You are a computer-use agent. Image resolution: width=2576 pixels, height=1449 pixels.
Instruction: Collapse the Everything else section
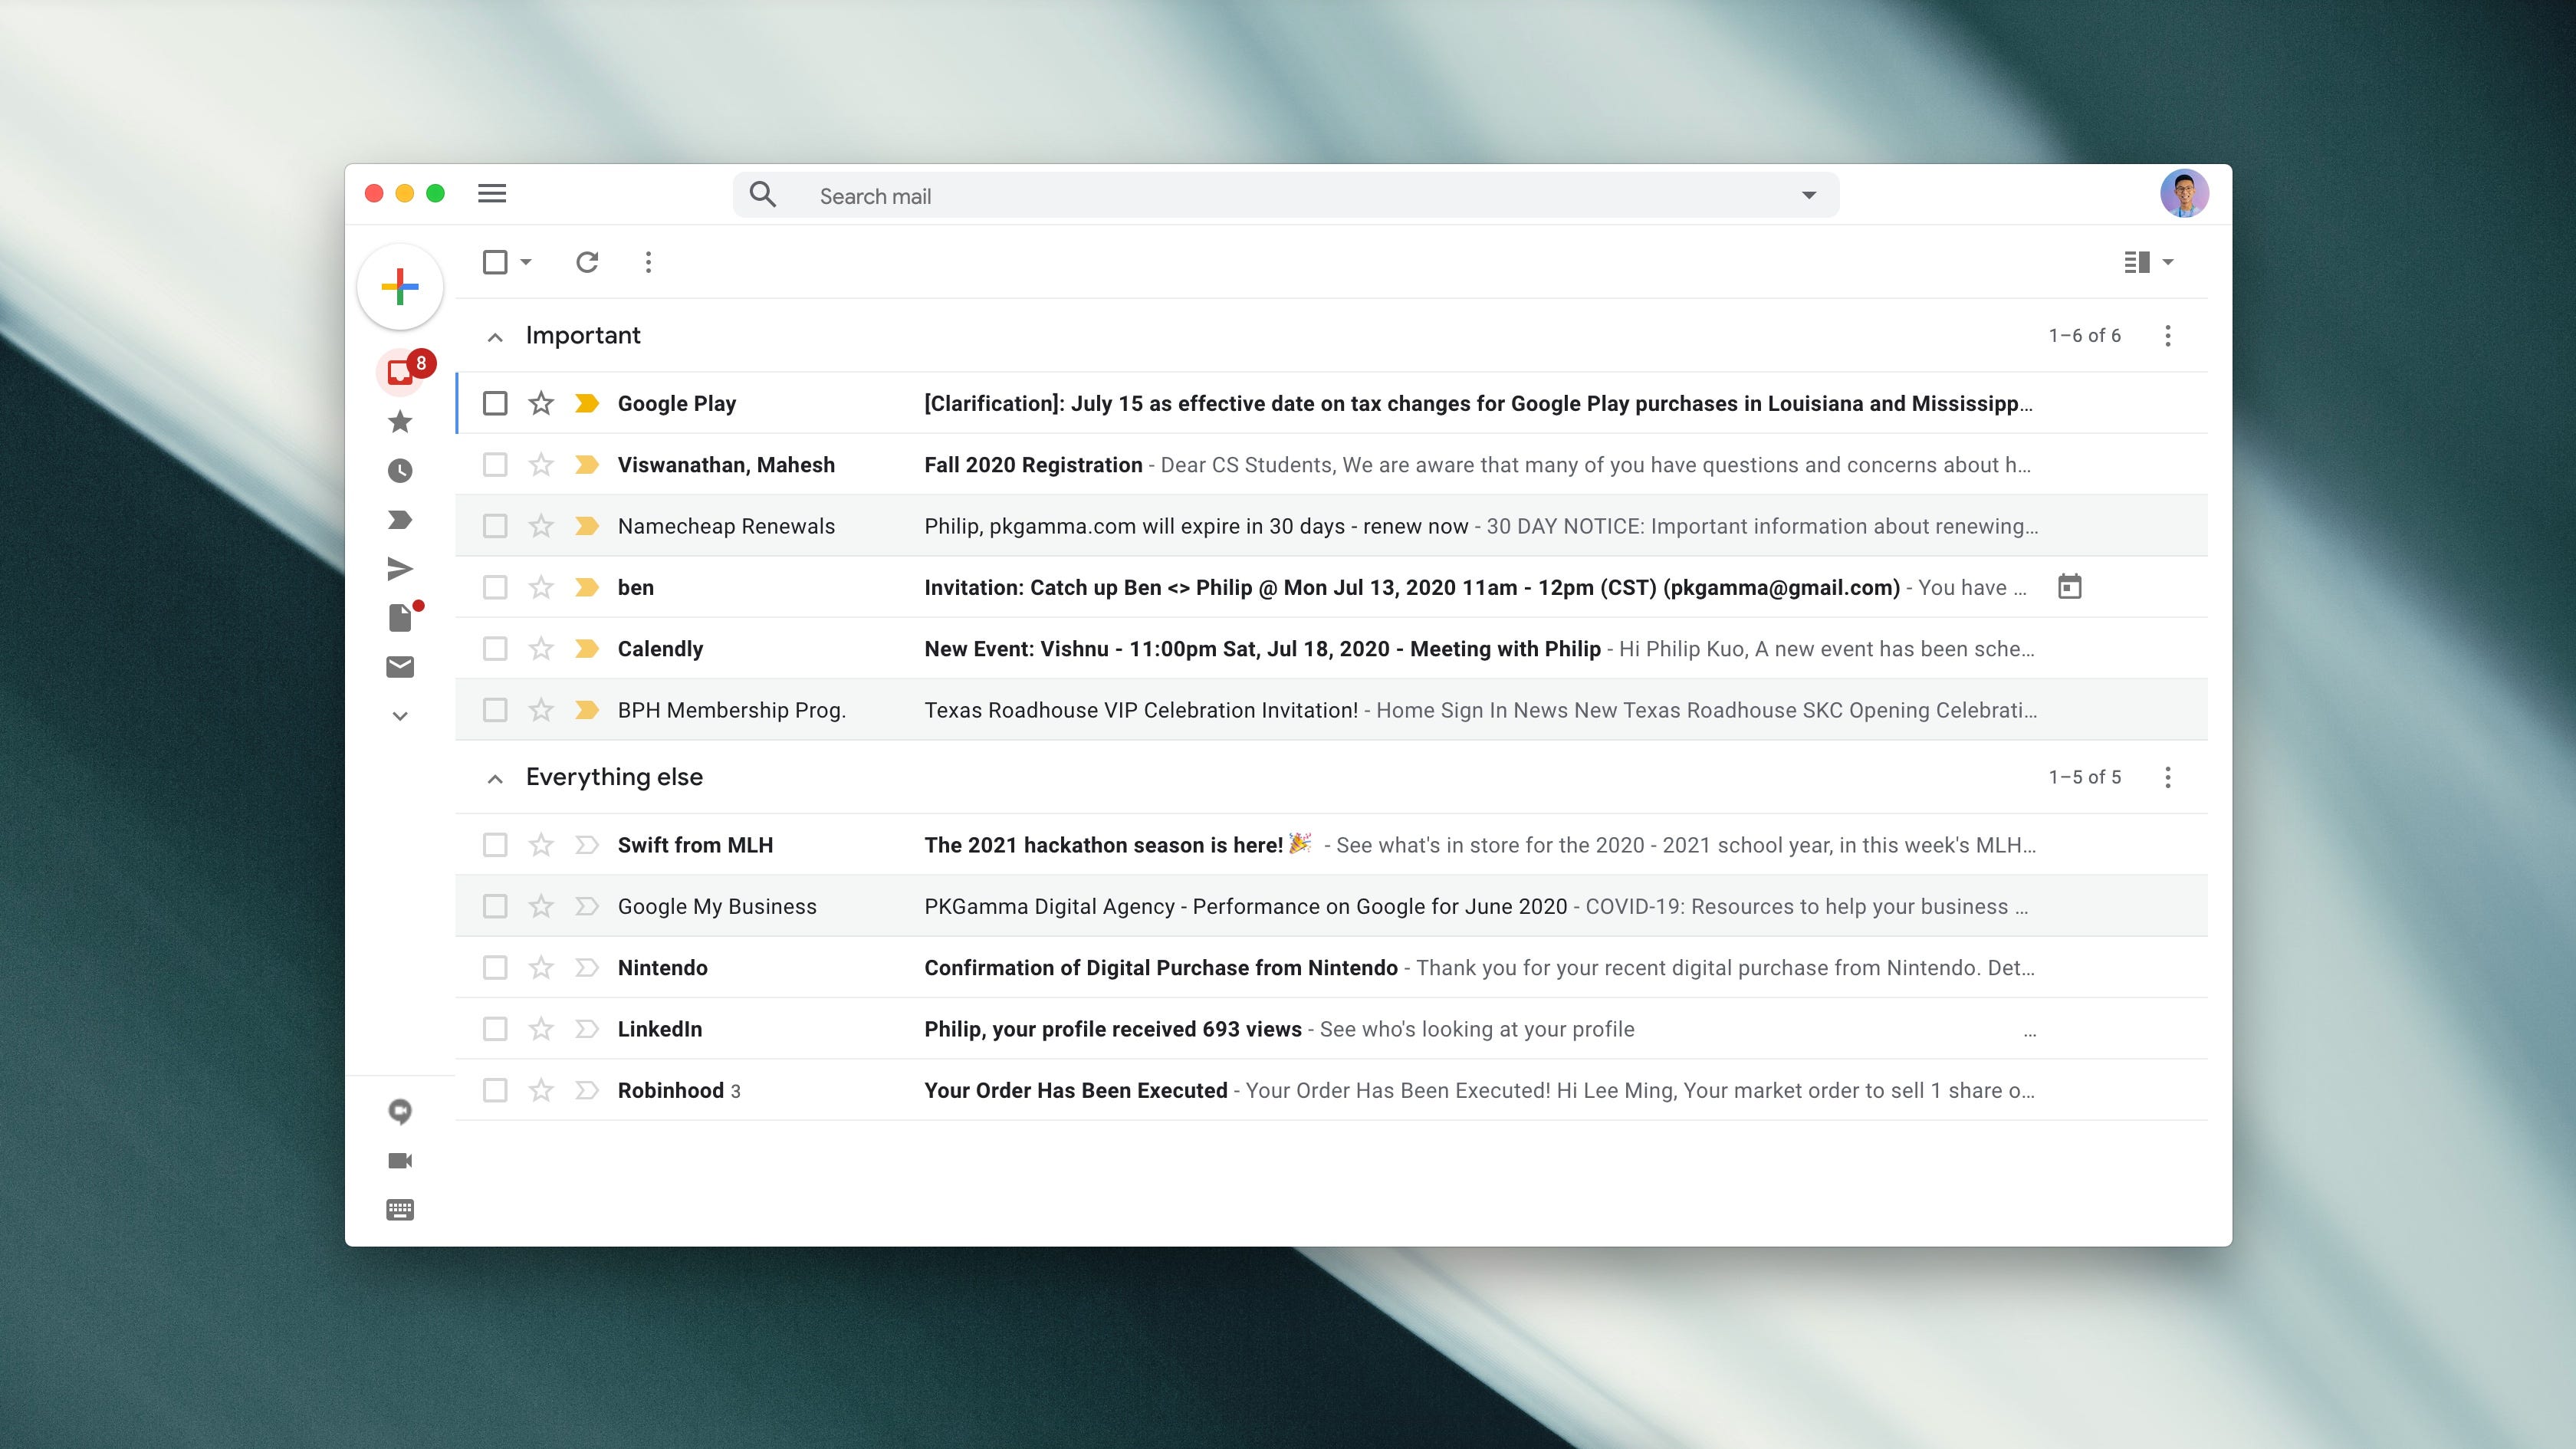point(495,779)
